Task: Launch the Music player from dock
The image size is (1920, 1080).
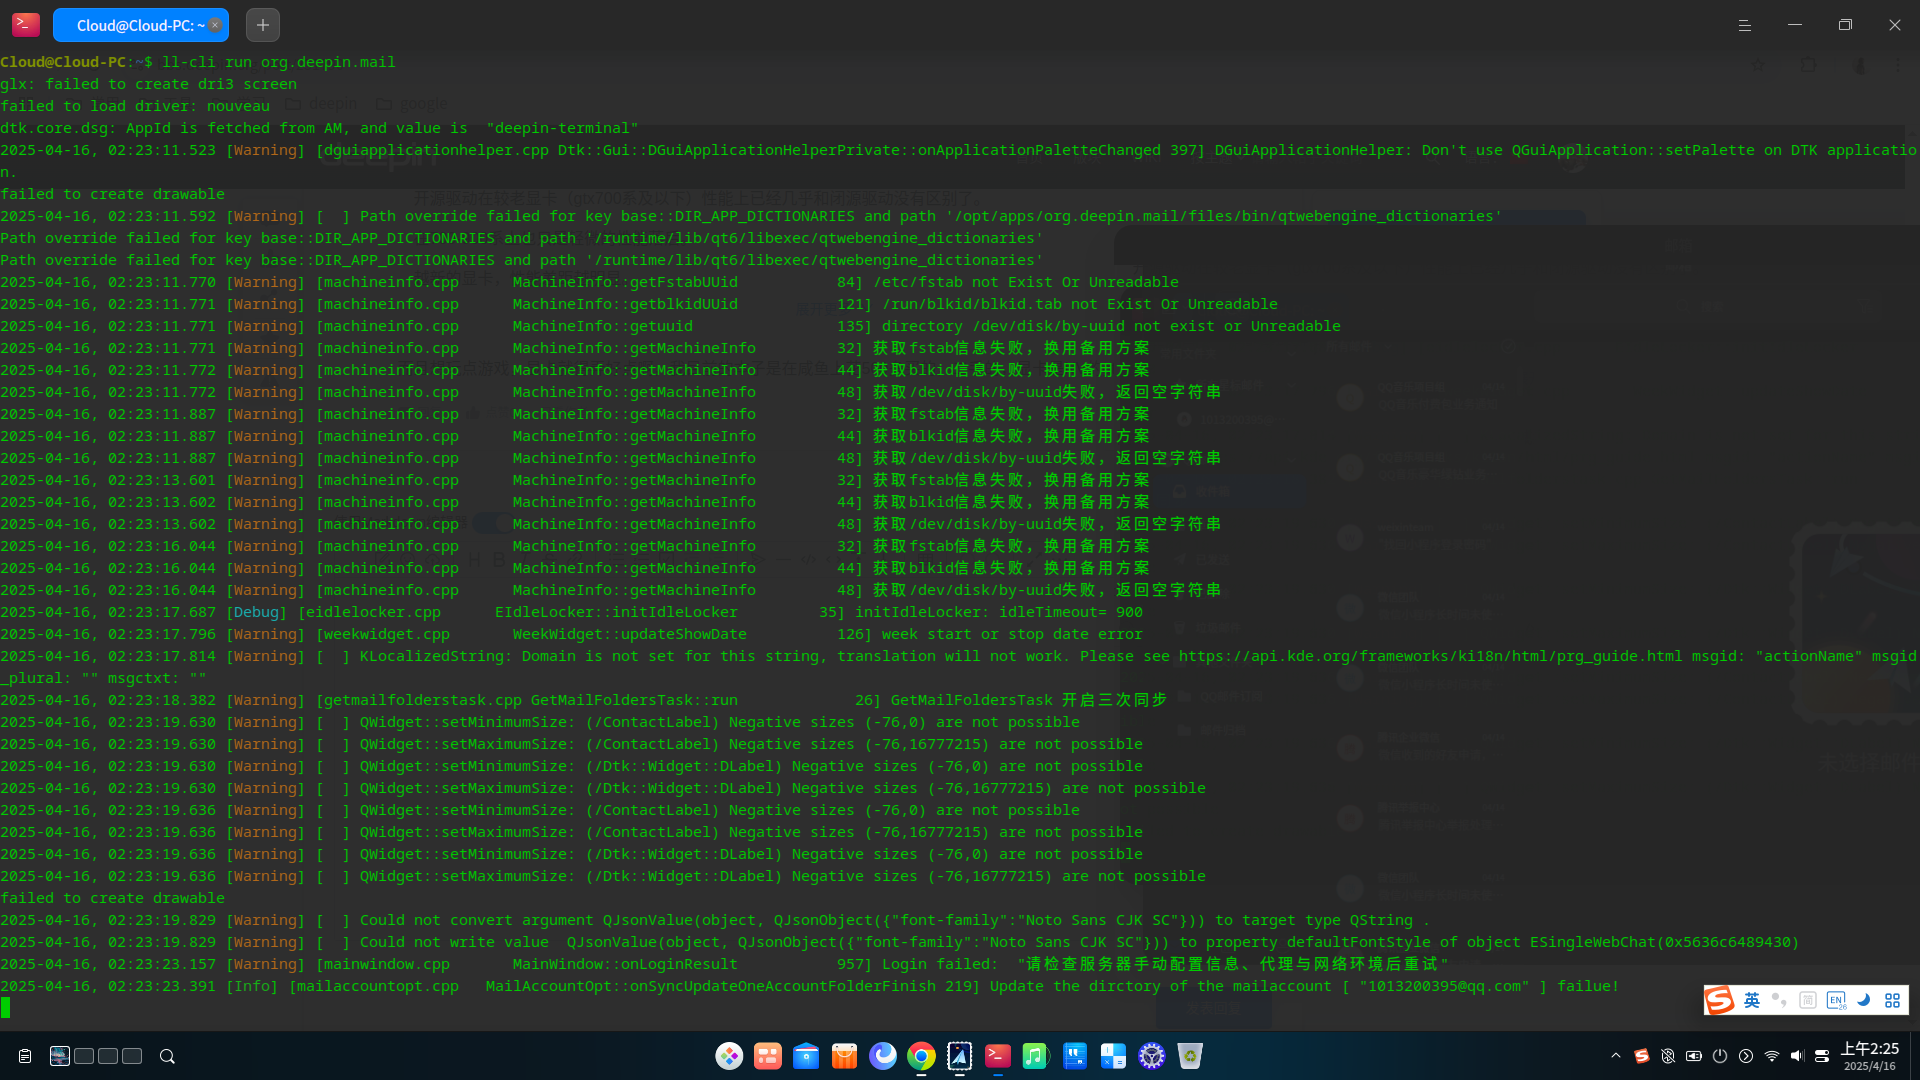Action: (x=1036, y=1056)
